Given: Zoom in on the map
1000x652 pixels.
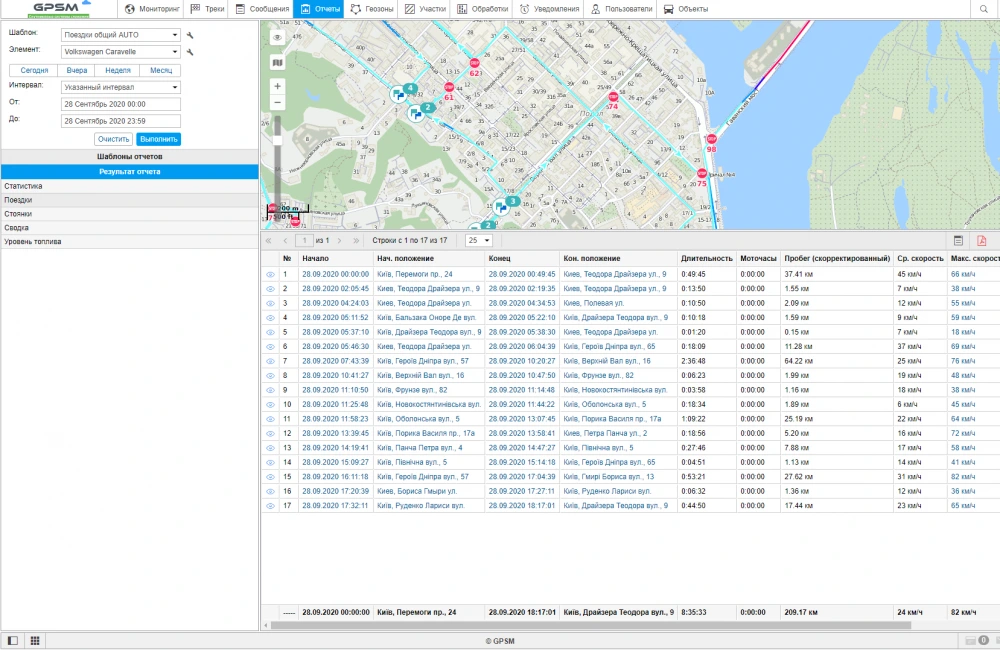Looking at the screenshot, I should (x=277, y=86).
